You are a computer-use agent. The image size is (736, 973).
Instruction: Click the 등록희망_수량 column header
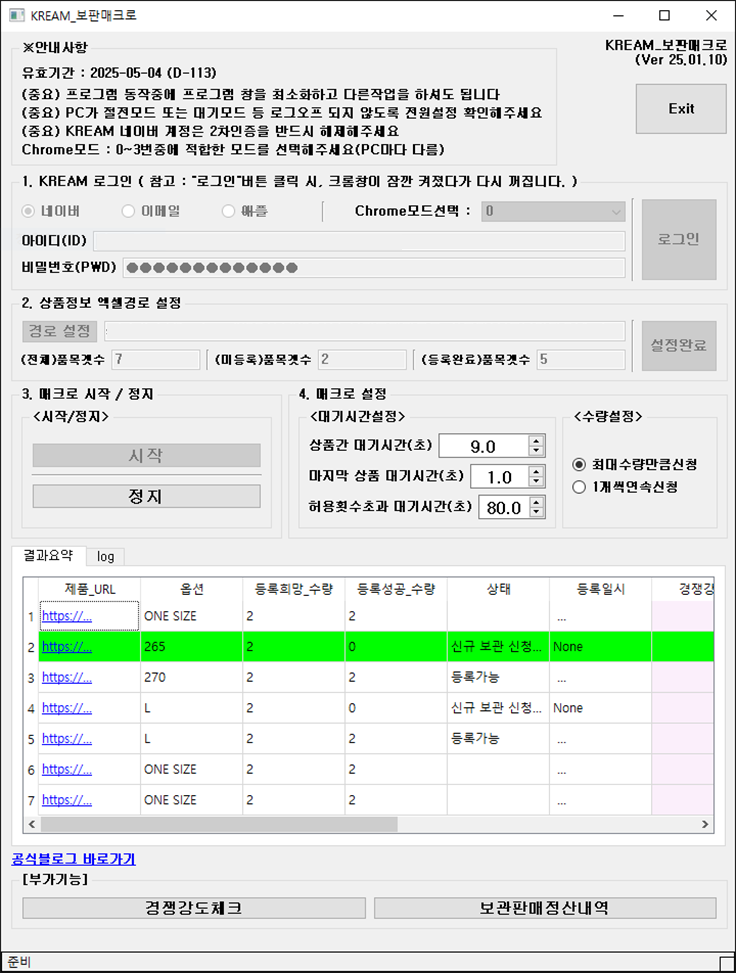click(294, 590)
